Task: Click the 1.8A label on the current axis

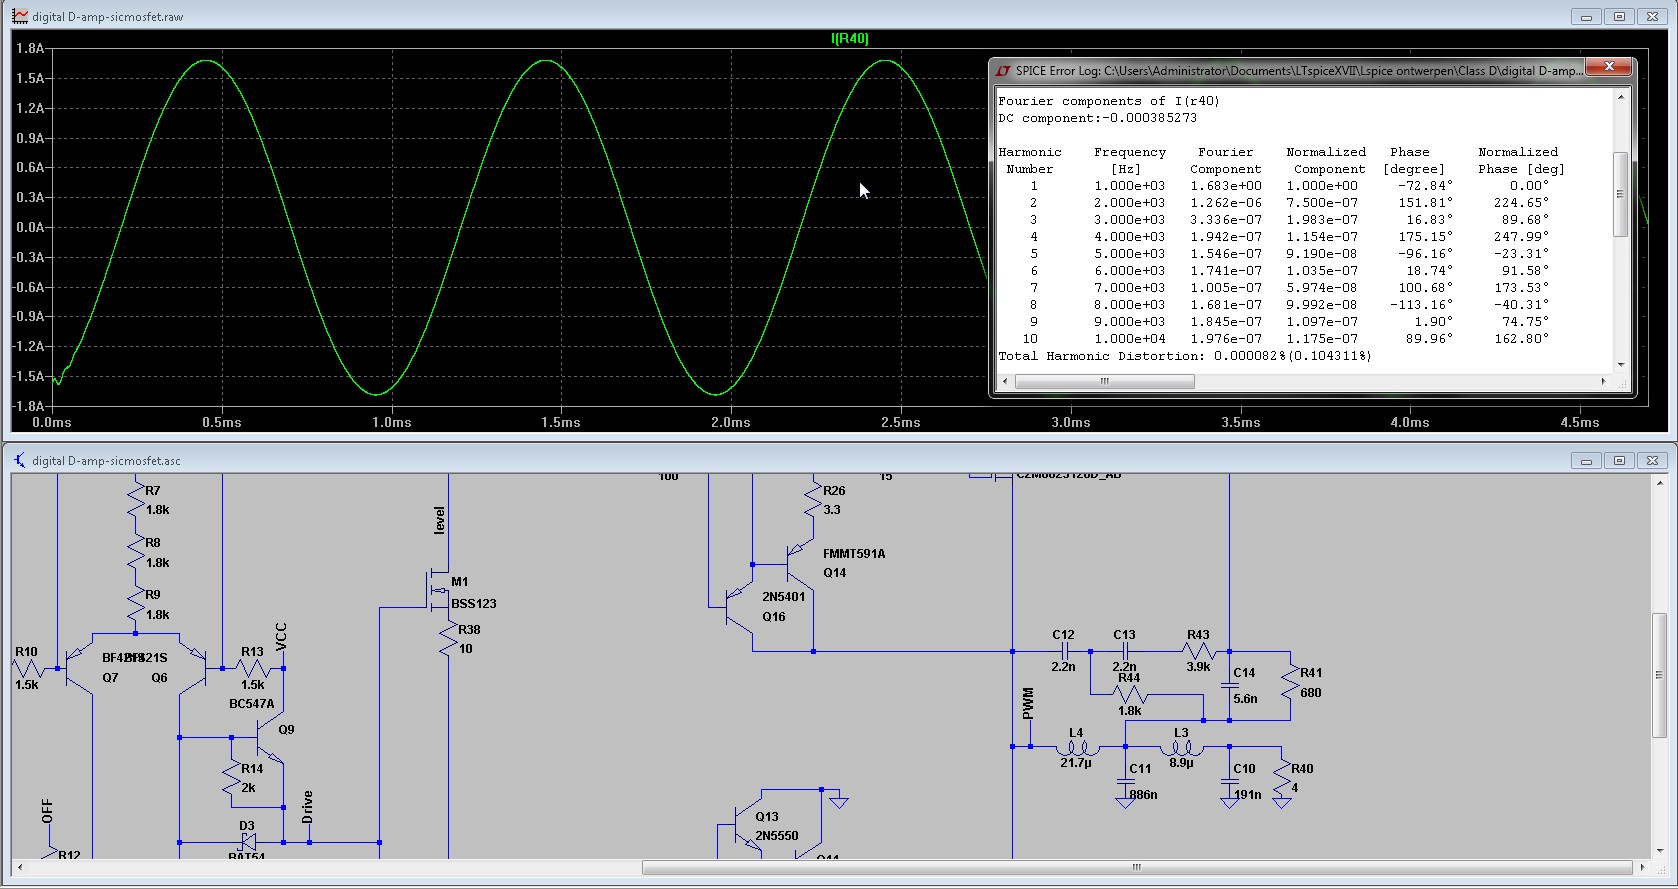Action: click(30, 48)
